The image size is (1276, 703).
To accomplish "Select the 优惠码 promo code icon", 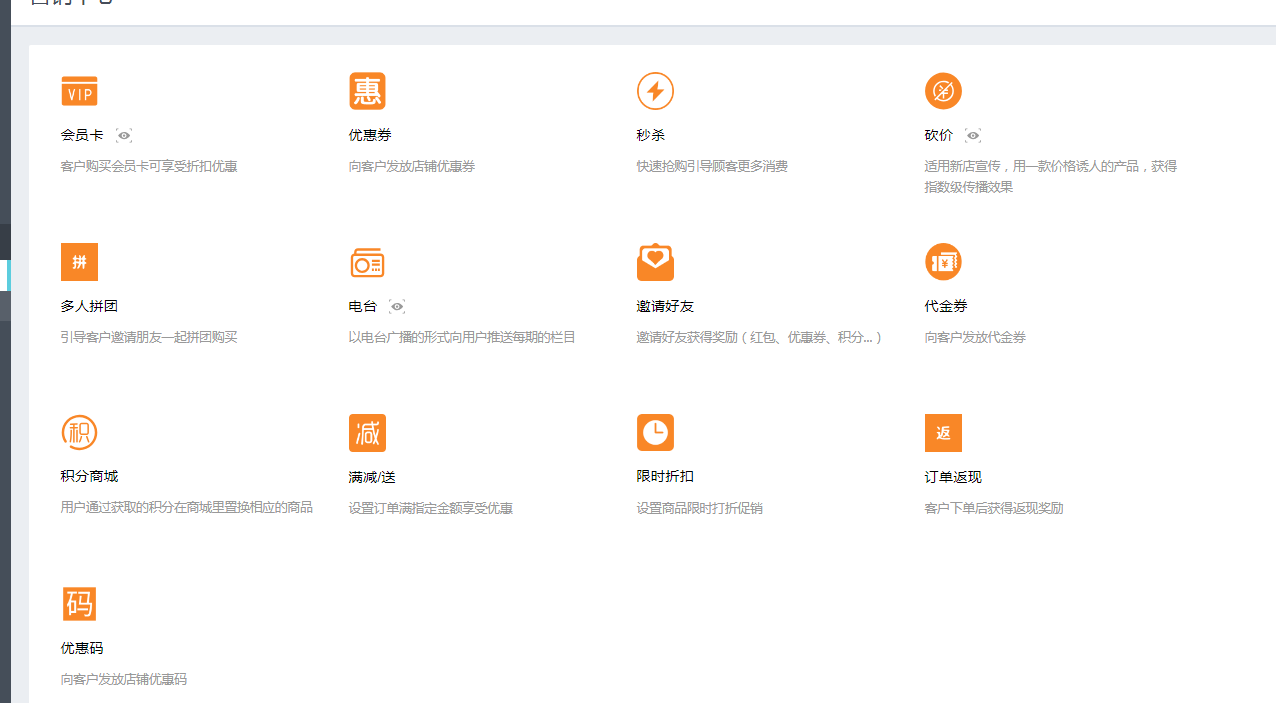I will pos(79,603).
